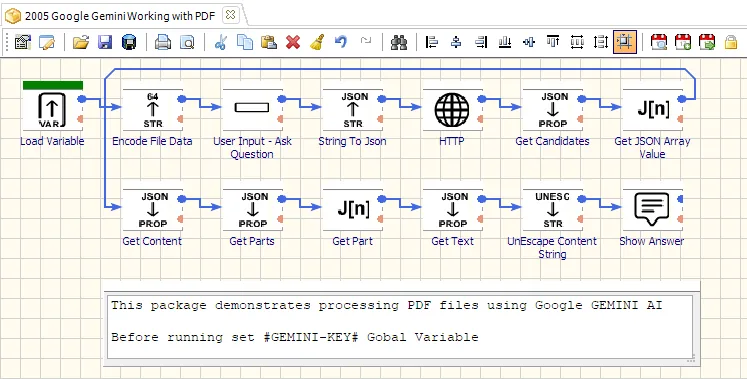Undo last action with blue arrow
The image size is (747, 379).
tap(341, 42)
